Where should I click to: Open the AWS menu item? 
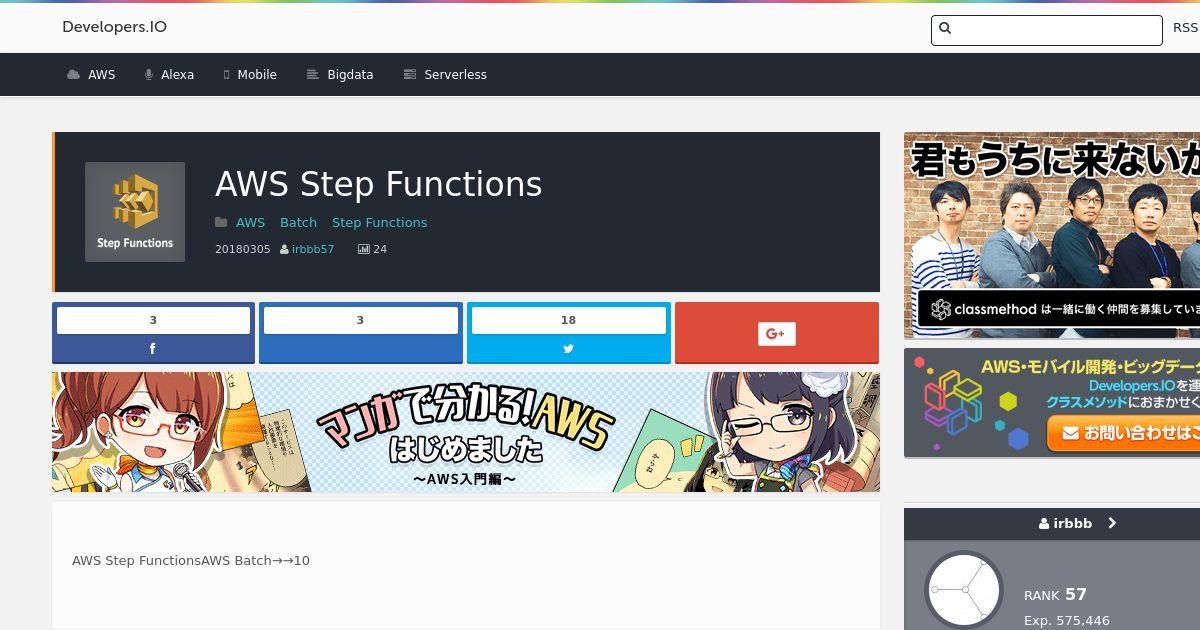(x=101, y=75)
